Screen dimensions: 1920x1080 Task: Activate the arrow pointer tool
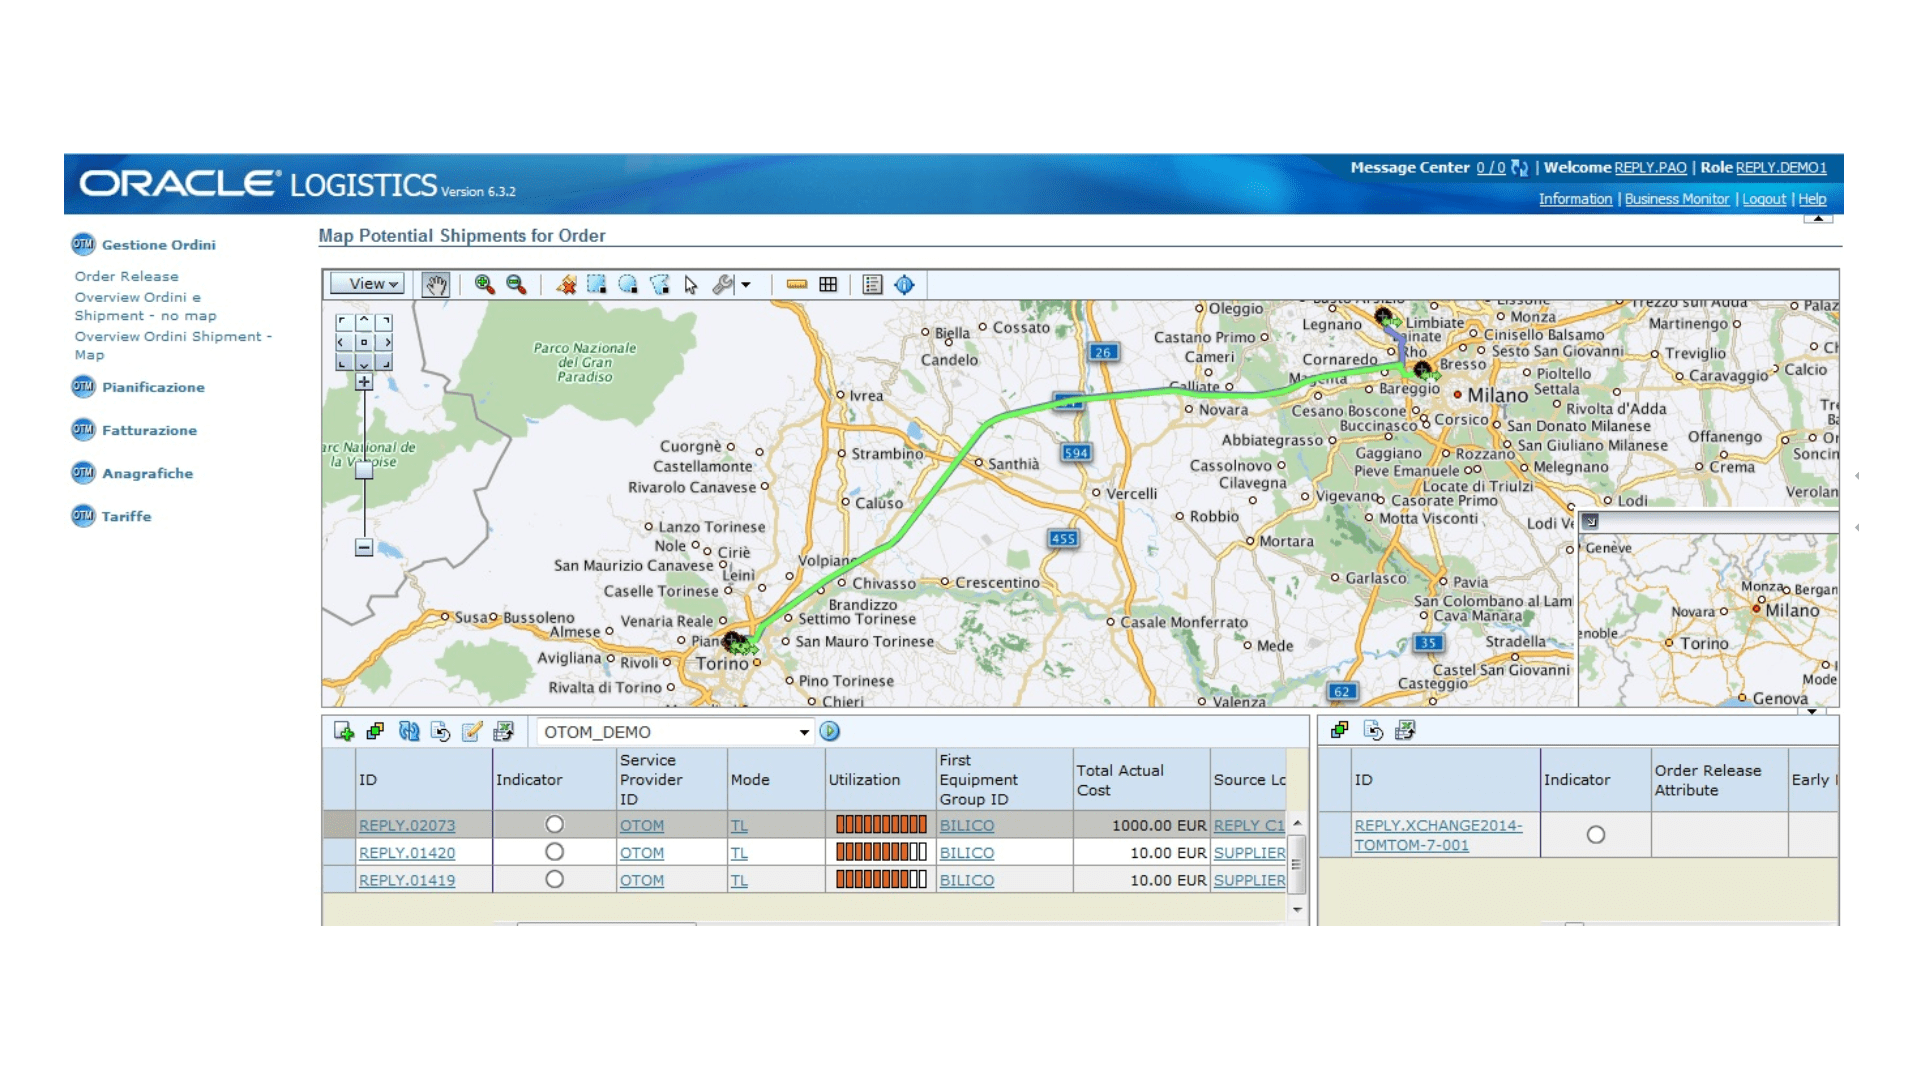pos(691,285)
